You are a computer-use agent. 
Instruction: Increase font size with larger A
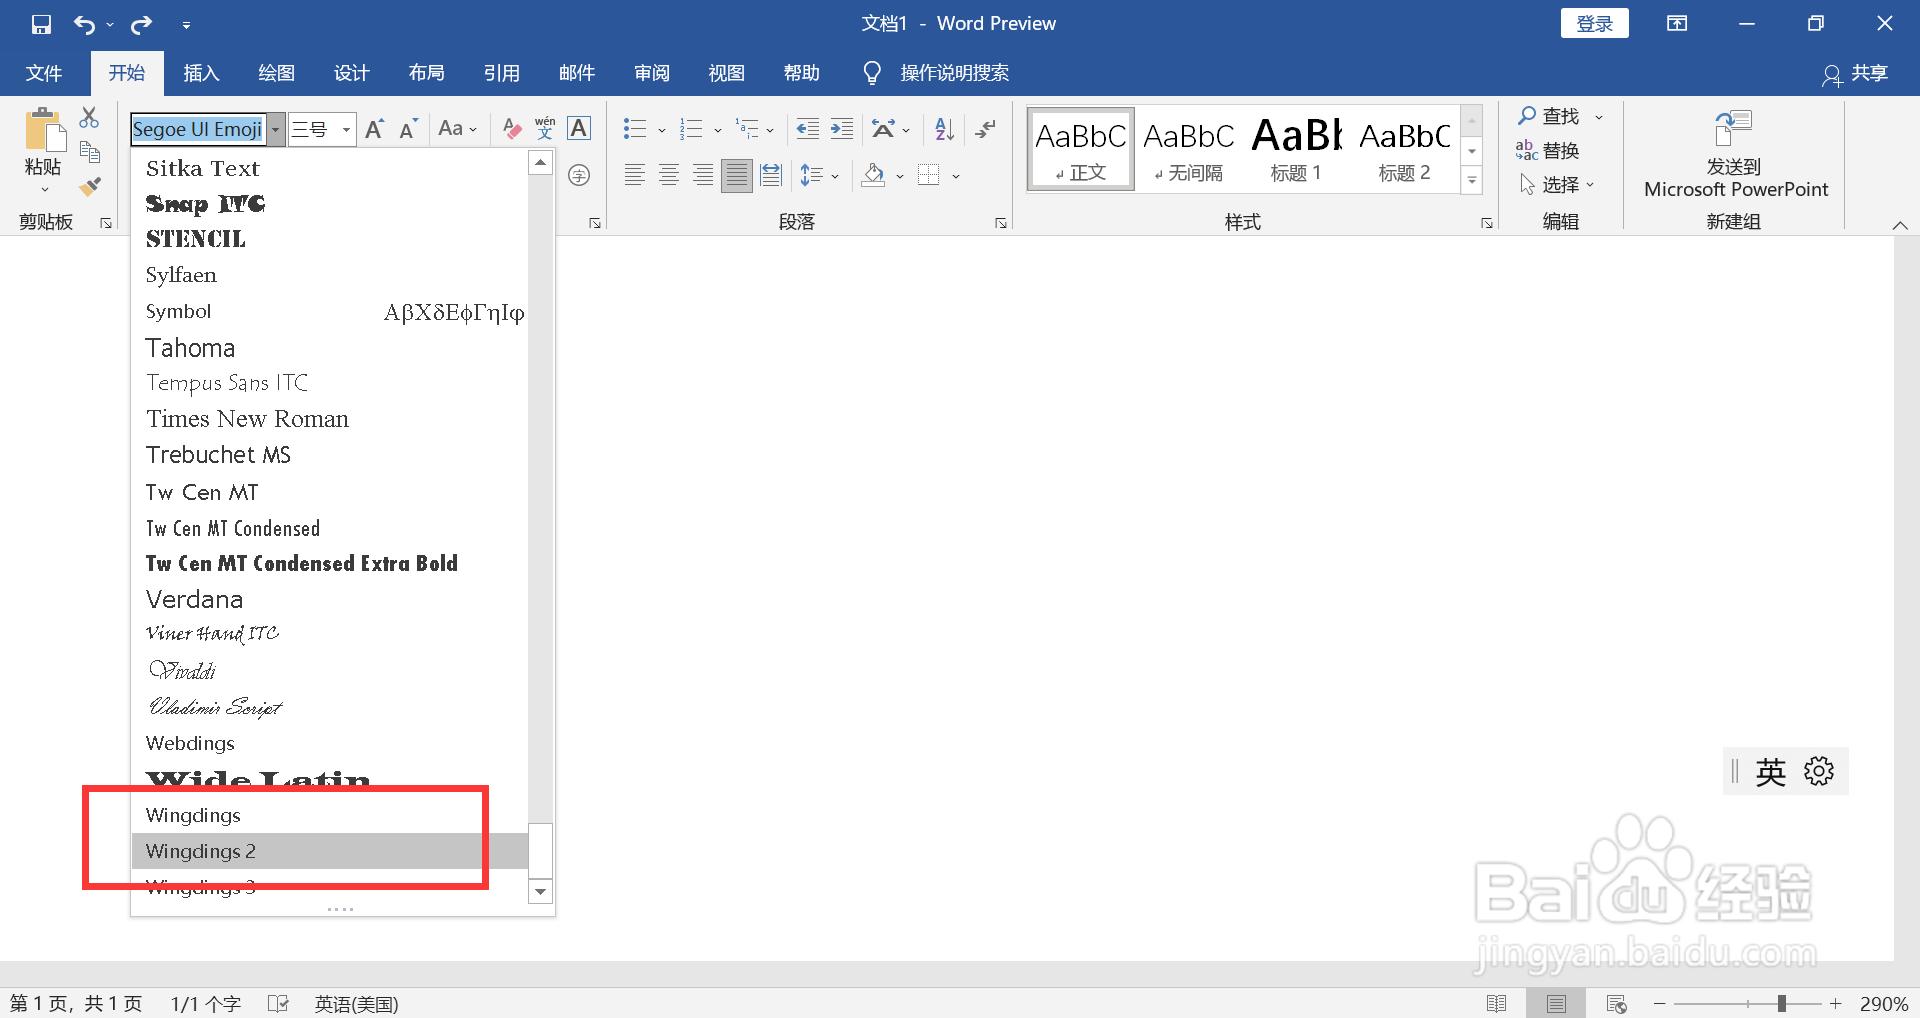375,129
